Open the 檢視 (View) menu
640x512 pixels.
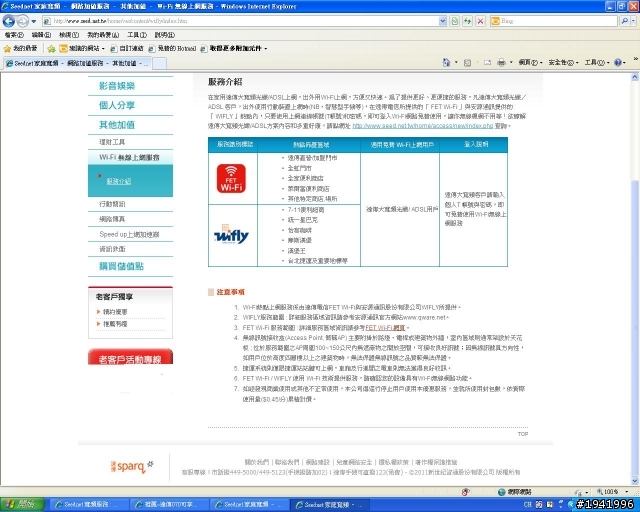coord(69,35)
